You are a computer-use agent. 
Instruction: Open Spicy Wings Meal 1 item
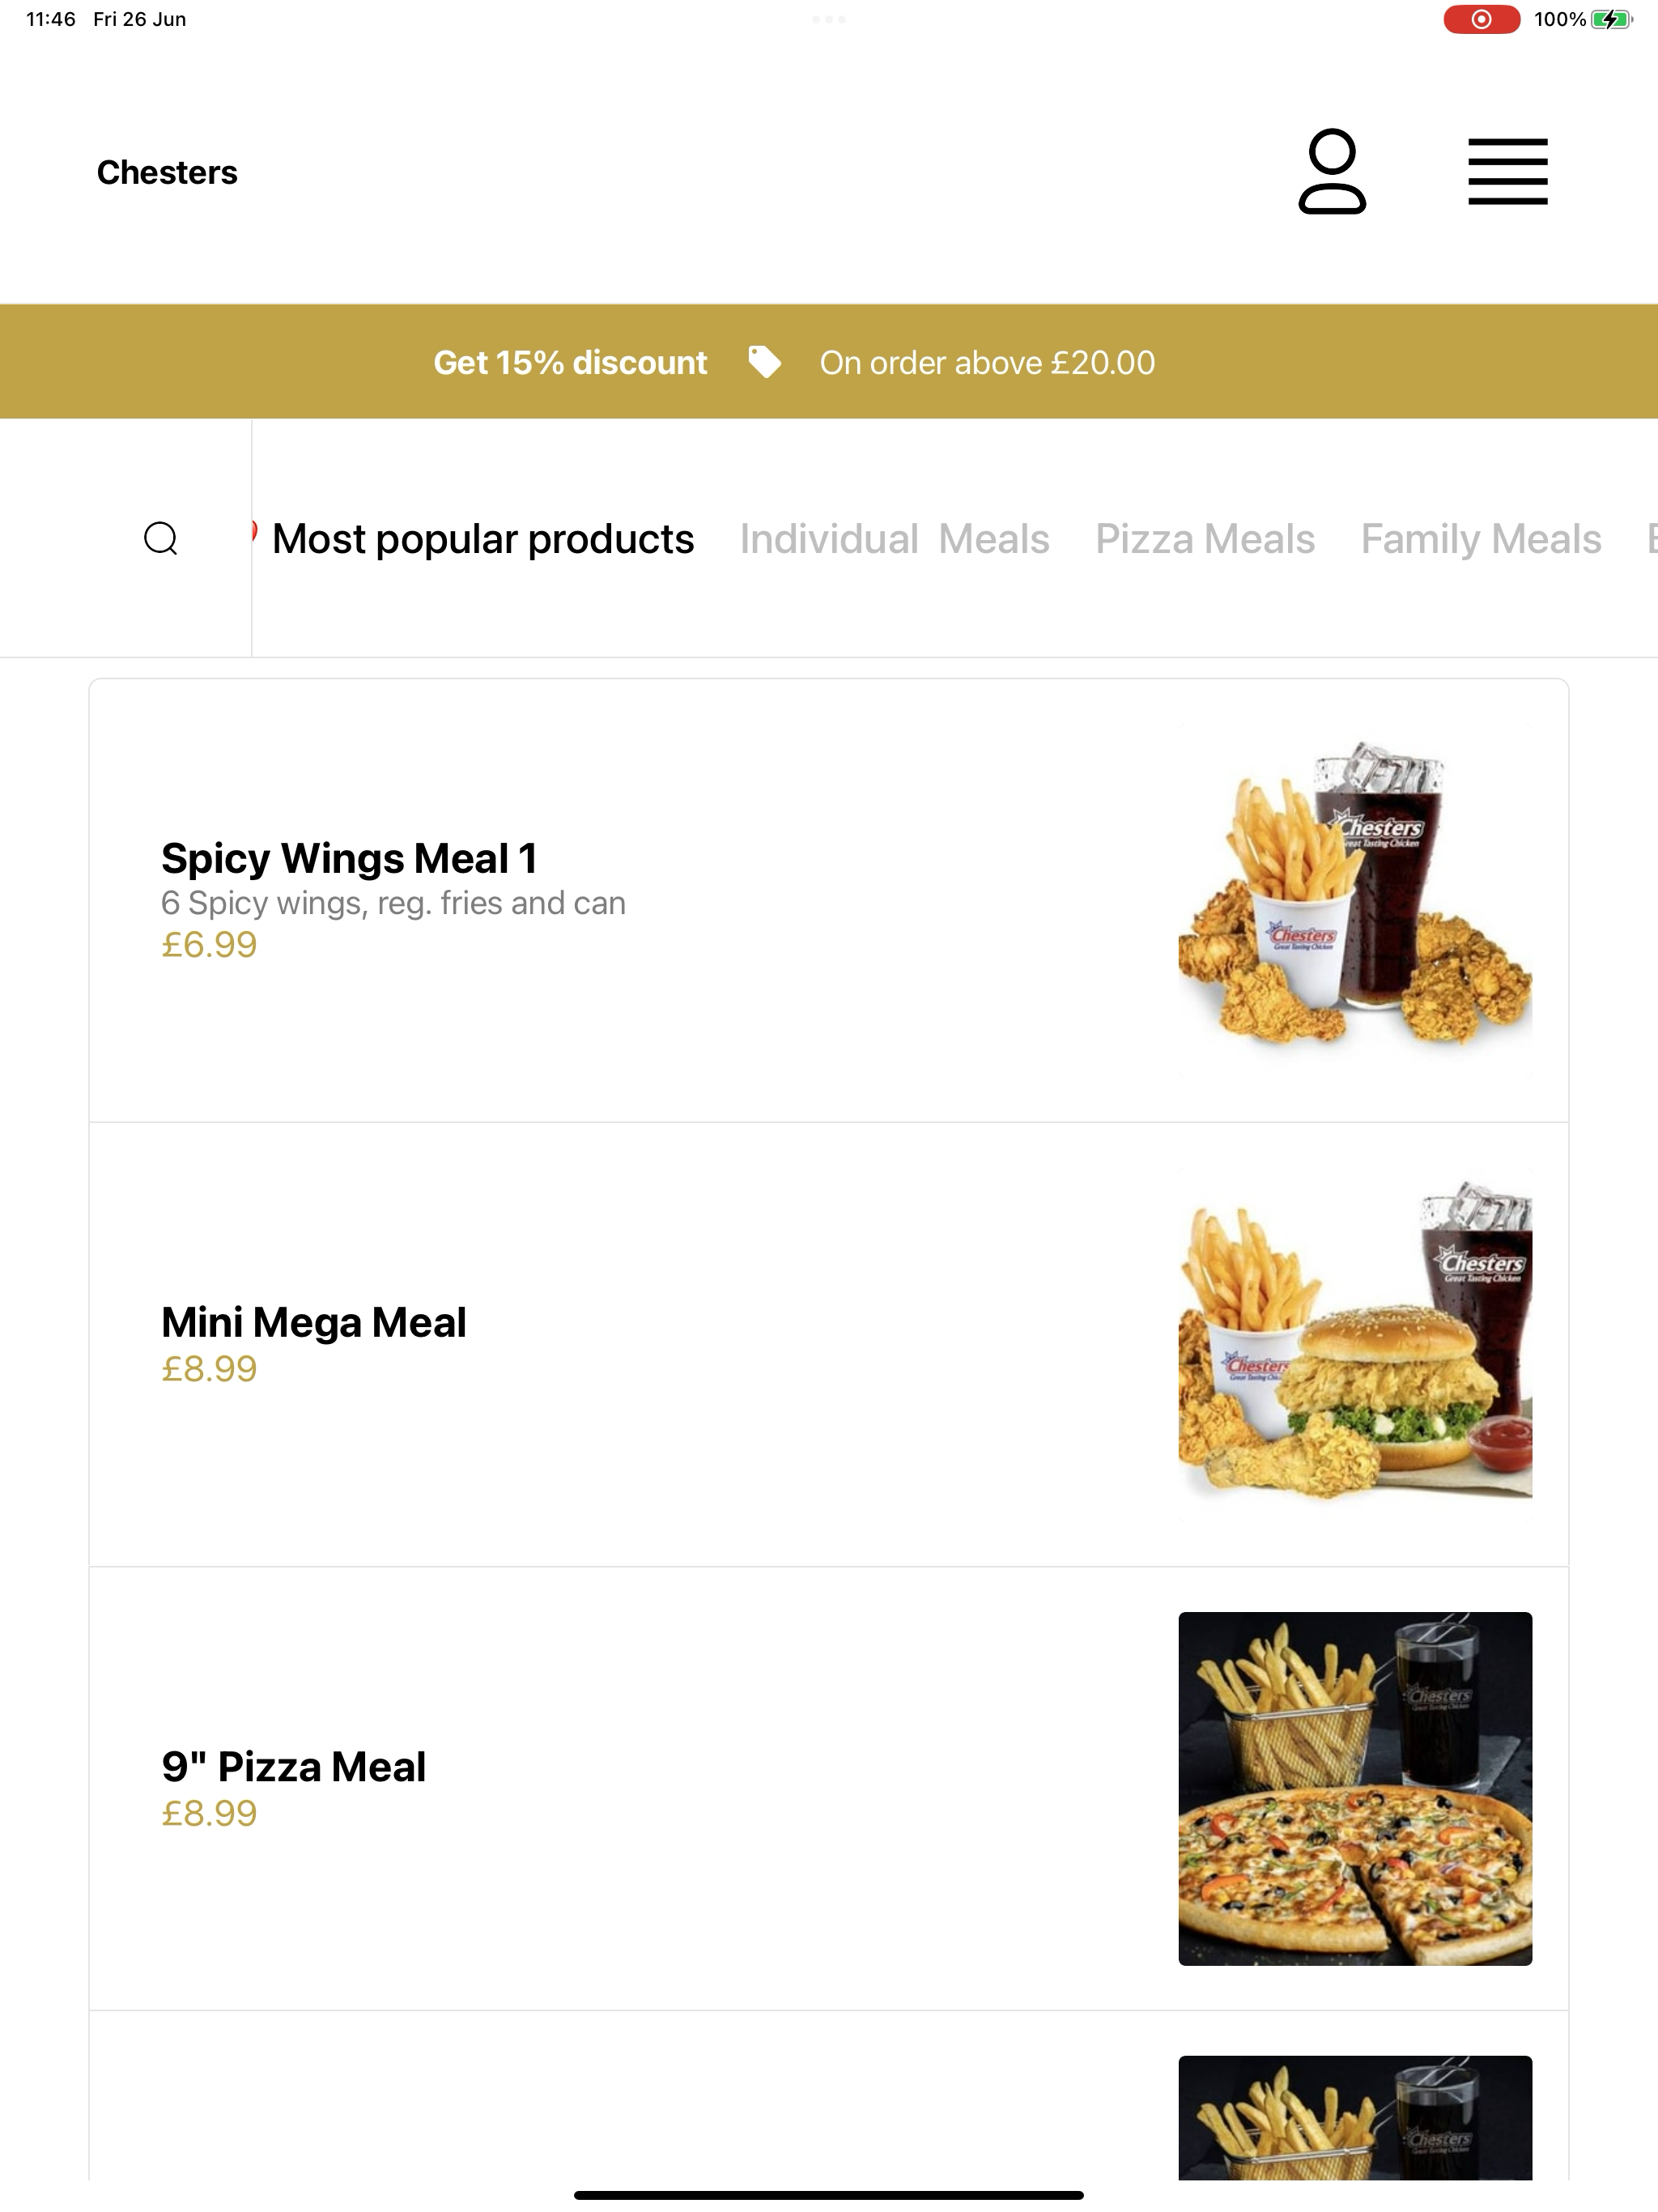point(829,900)
